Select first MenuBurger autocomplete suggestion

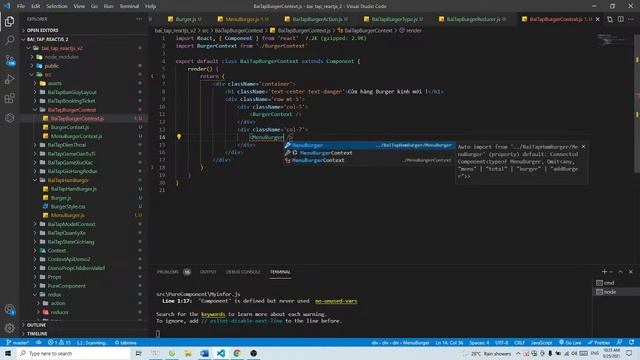pos(369,145)
